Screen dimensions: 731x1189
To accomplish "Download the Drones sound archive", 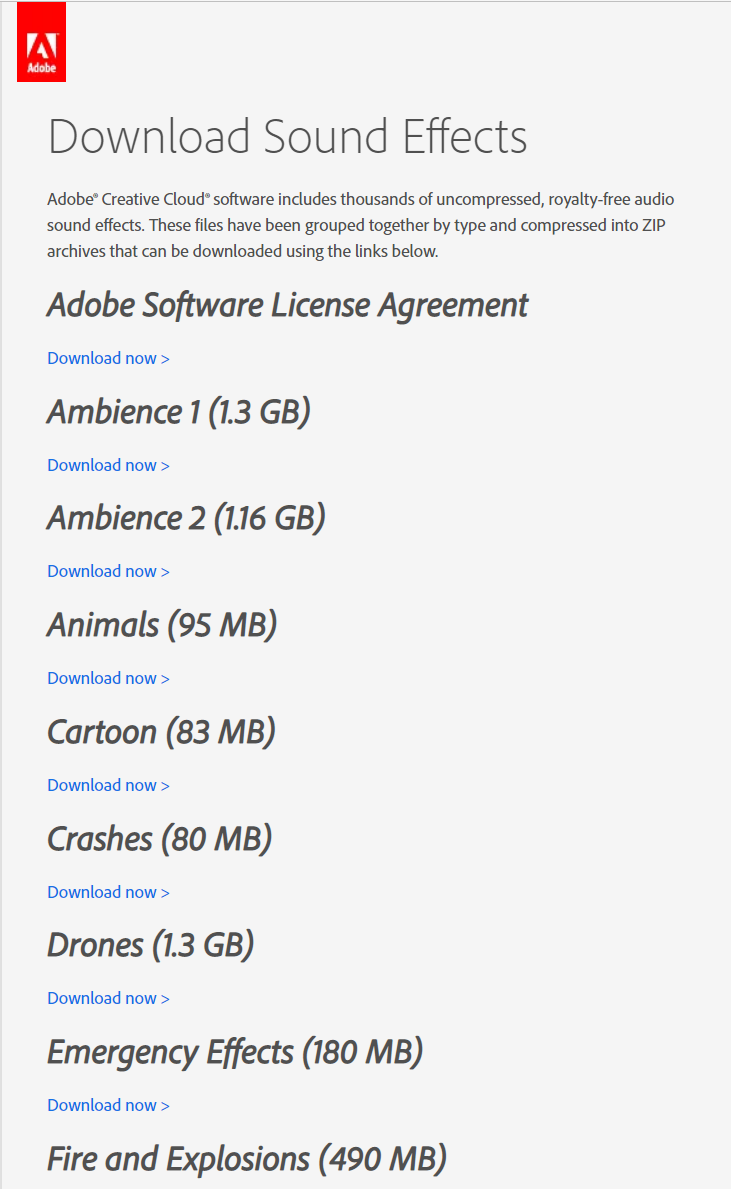I will tap(108, 998).
